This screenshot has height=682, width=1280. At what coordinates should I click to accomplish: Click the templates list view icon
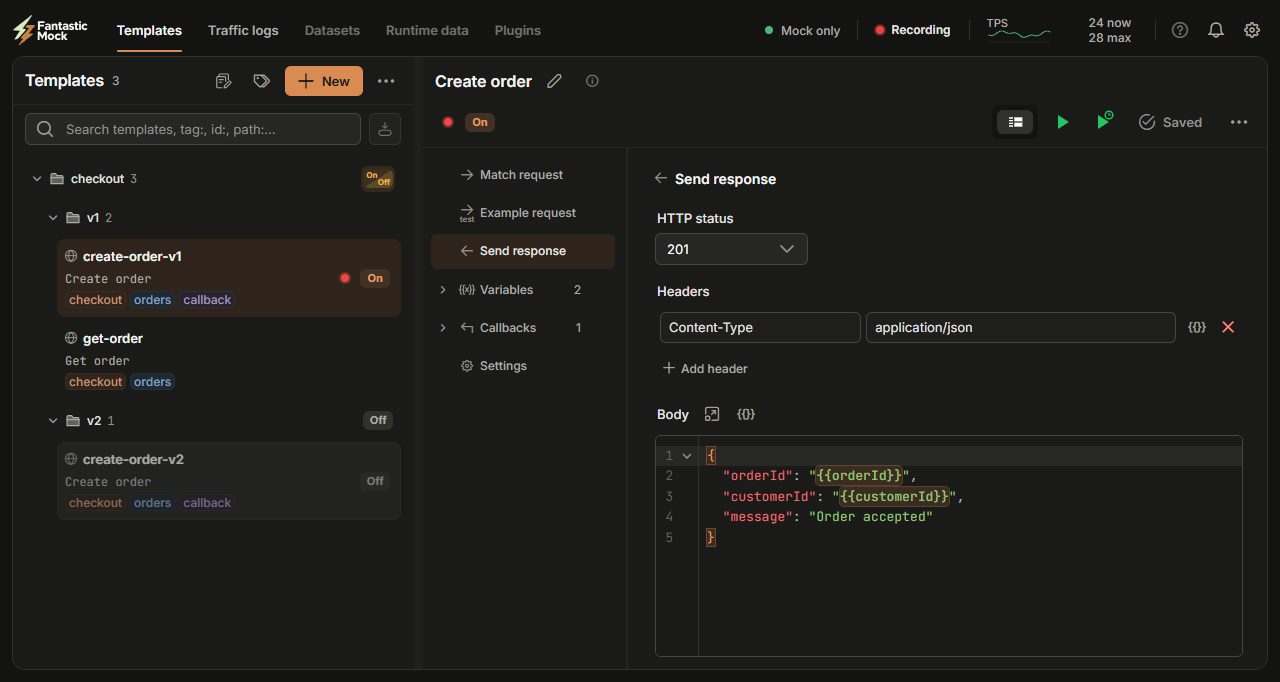pos(224,81)
